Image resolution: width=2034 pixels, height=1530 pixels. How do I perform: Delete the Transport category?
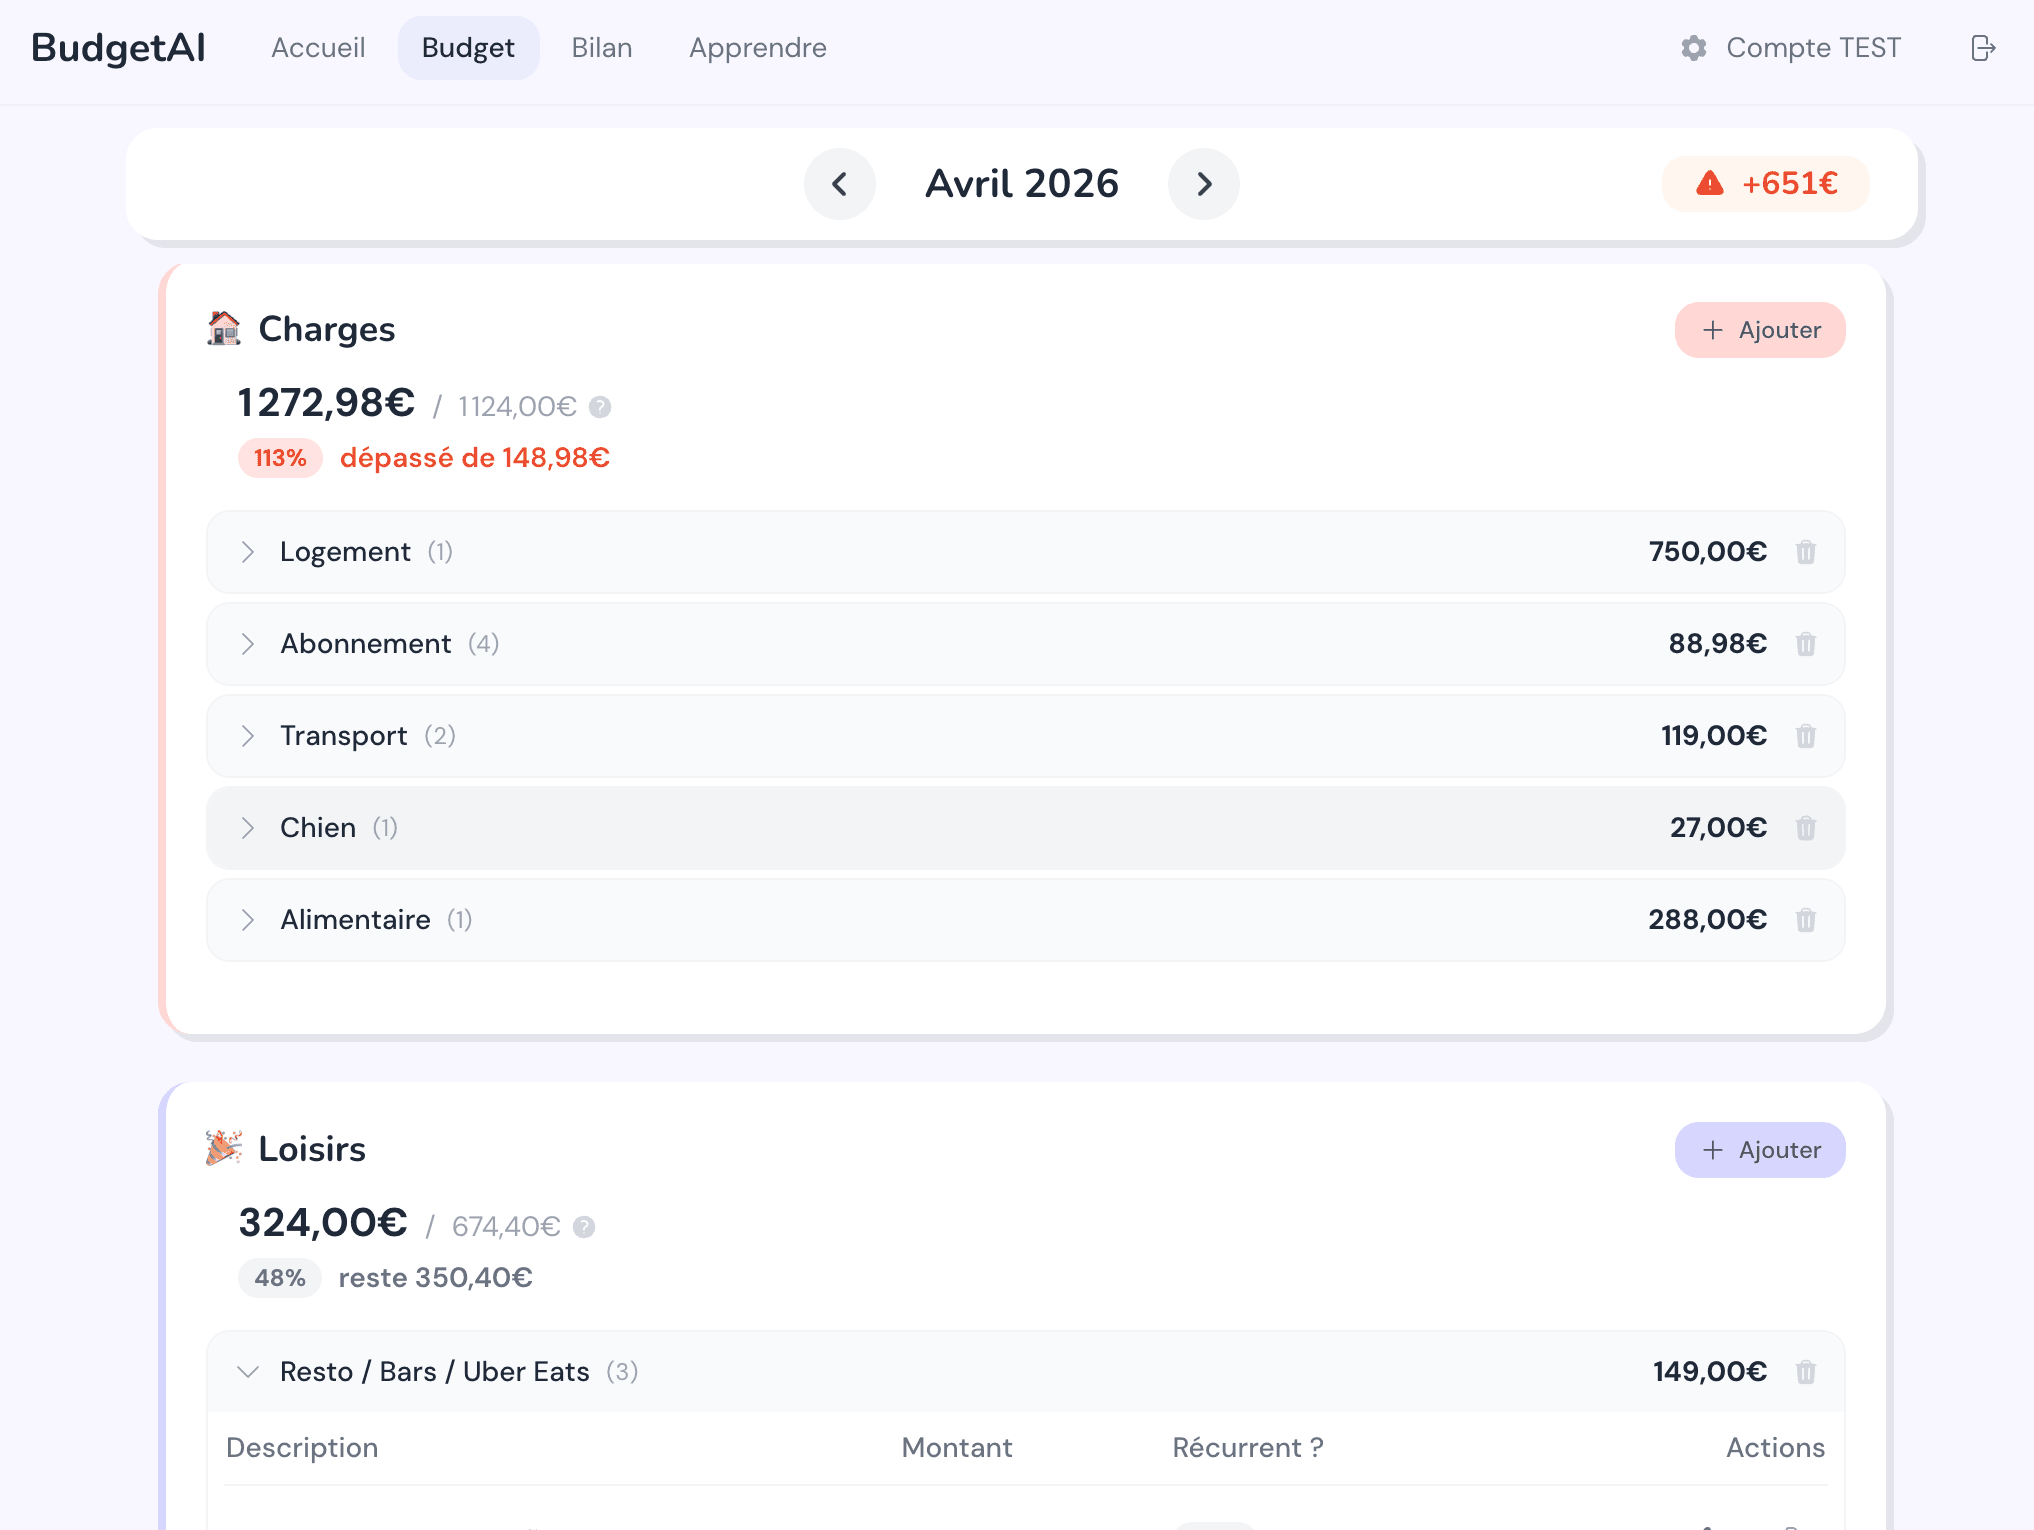pyautogui.click(x=1805, y=736)
